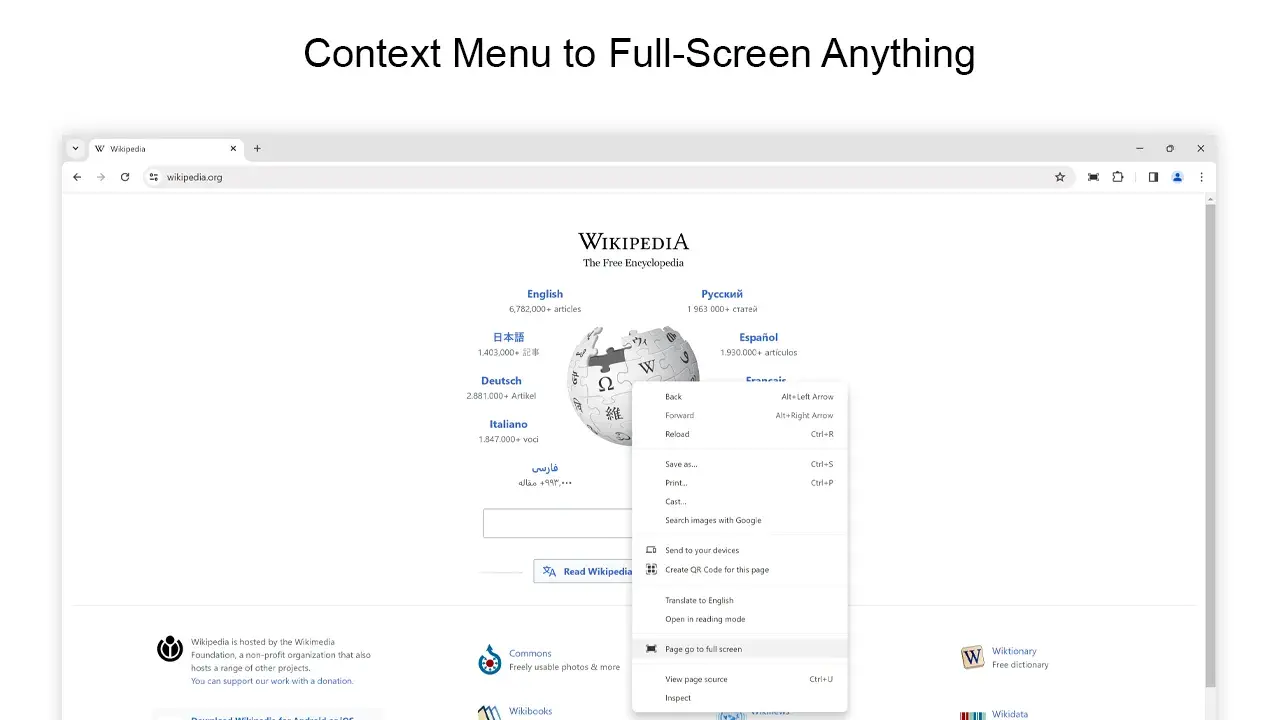Close the Wikipedia tab

pyautogui.click(x=234, y=148)
